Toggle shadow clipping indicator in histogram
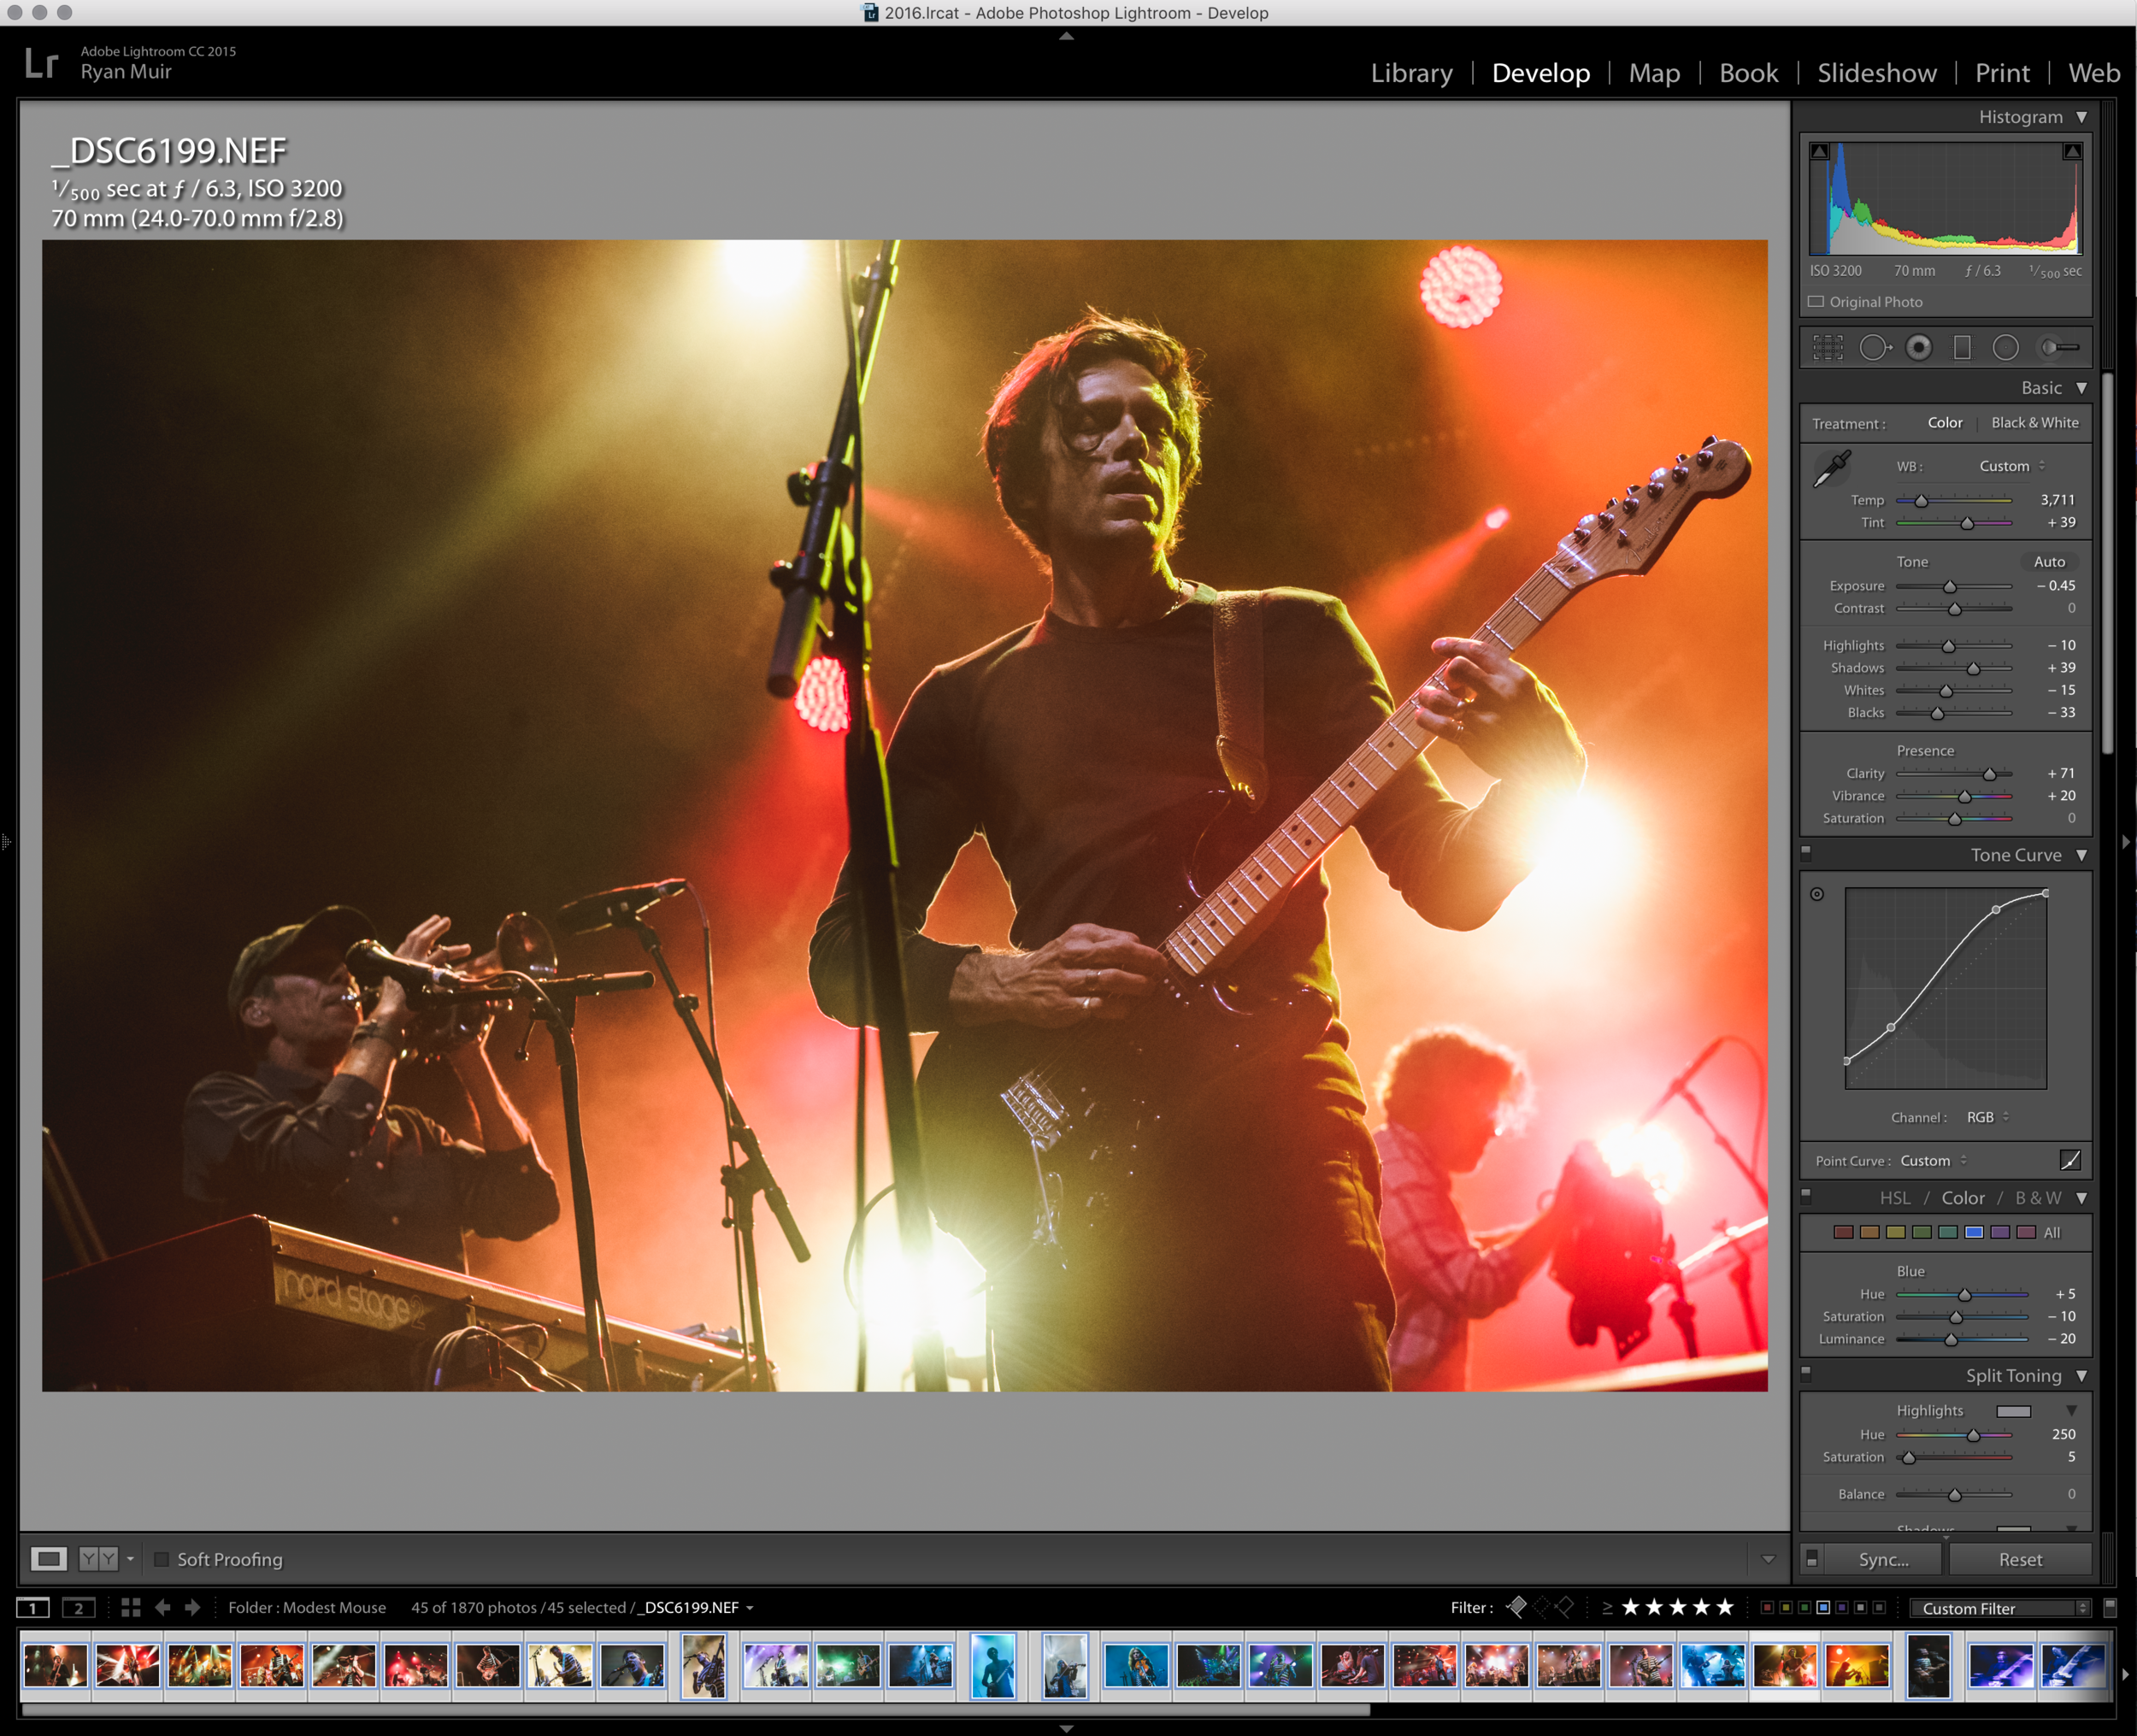The height and width of the screenshot is (1736, 2137). (x=1820, y=151)
